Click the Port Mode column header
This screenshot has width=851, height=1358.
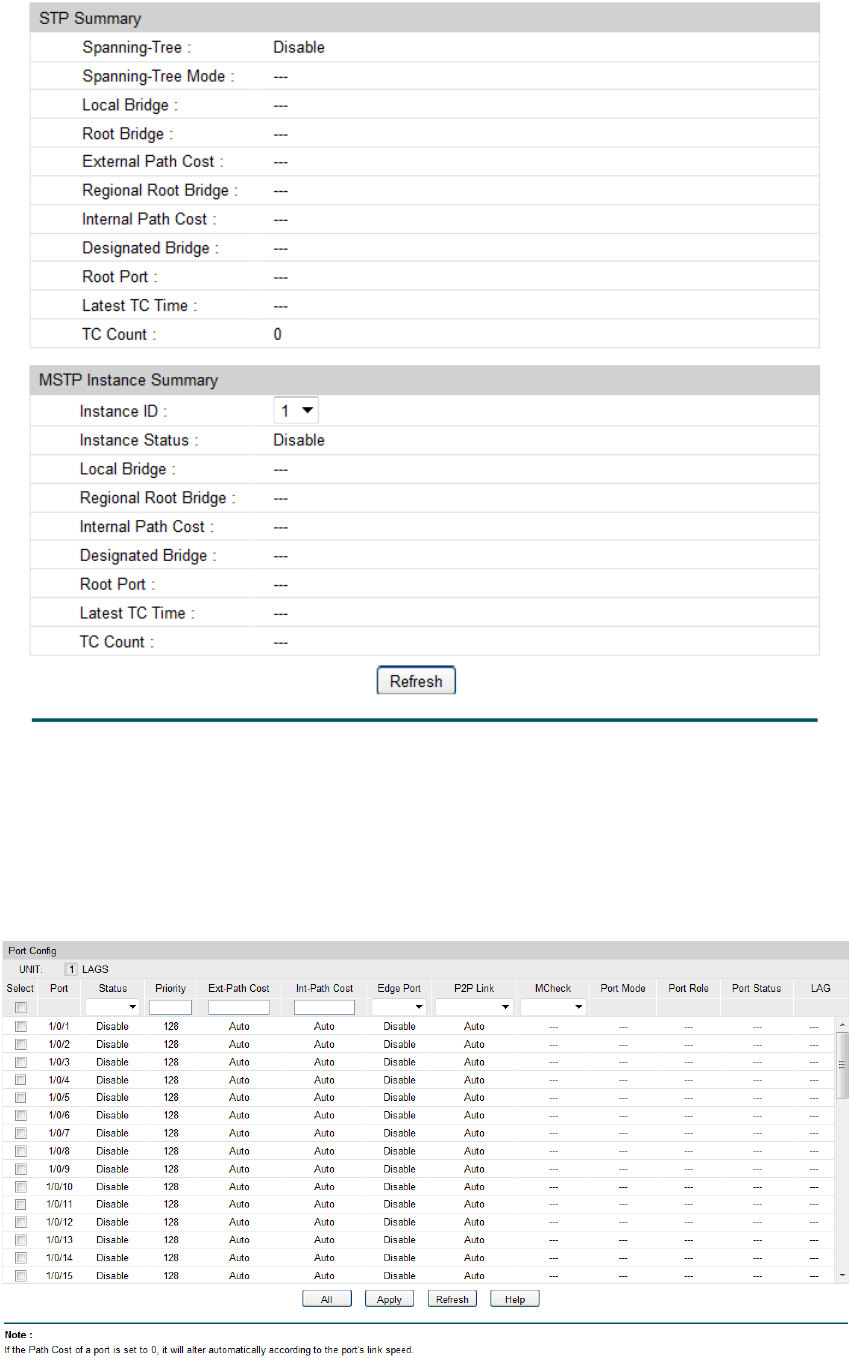pos(623,988)
